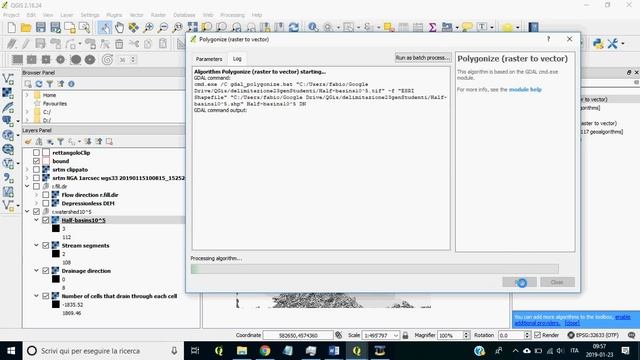Click the Delete Selected trash icon
The image size is (640, 360).
coord(119,43)
